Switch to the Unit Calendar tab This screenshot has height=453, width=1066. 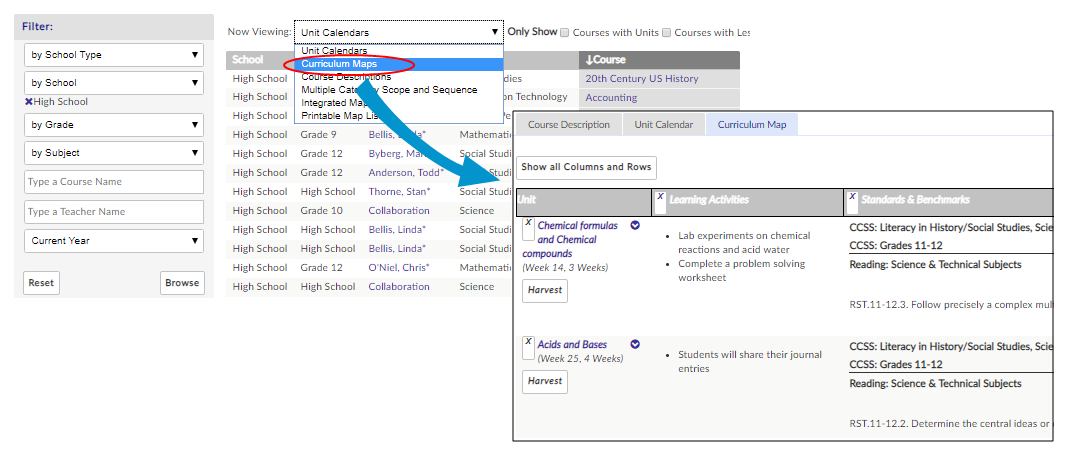[x=663, y=125]
